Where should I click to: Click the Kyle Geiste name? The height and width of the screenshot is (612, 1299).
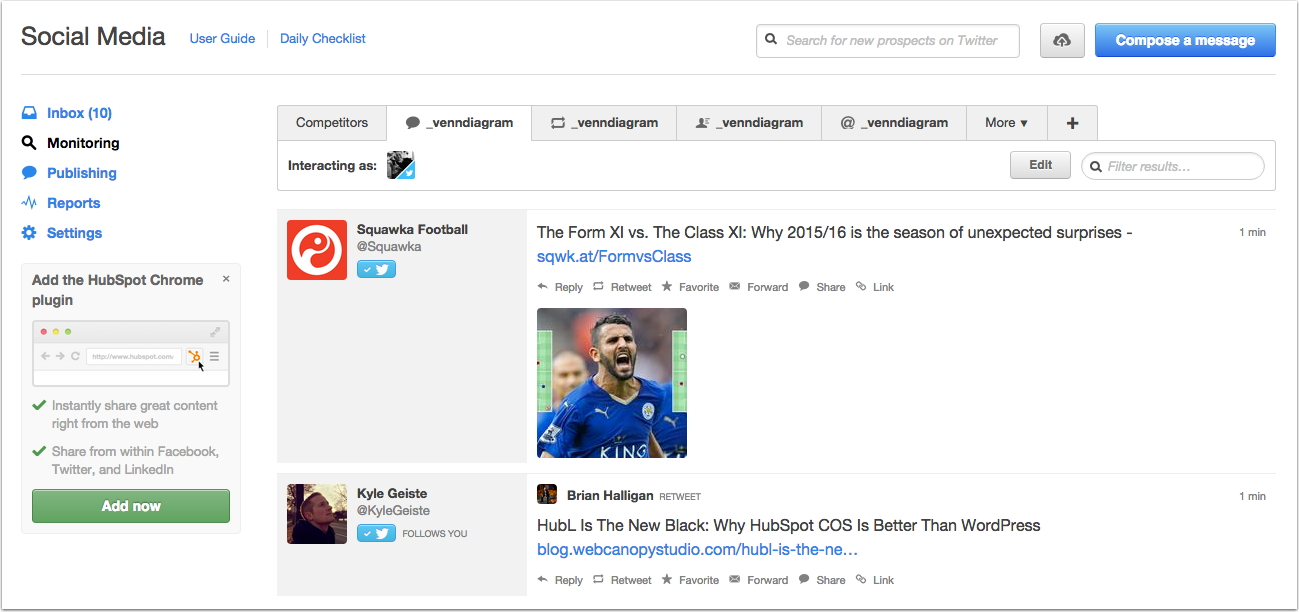(392, 493)
